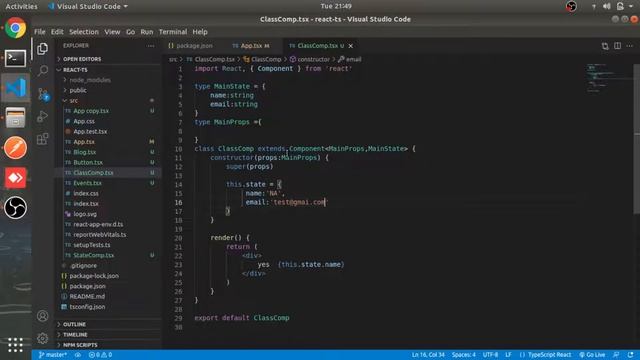Open Source Control view in activity bar

43,94
